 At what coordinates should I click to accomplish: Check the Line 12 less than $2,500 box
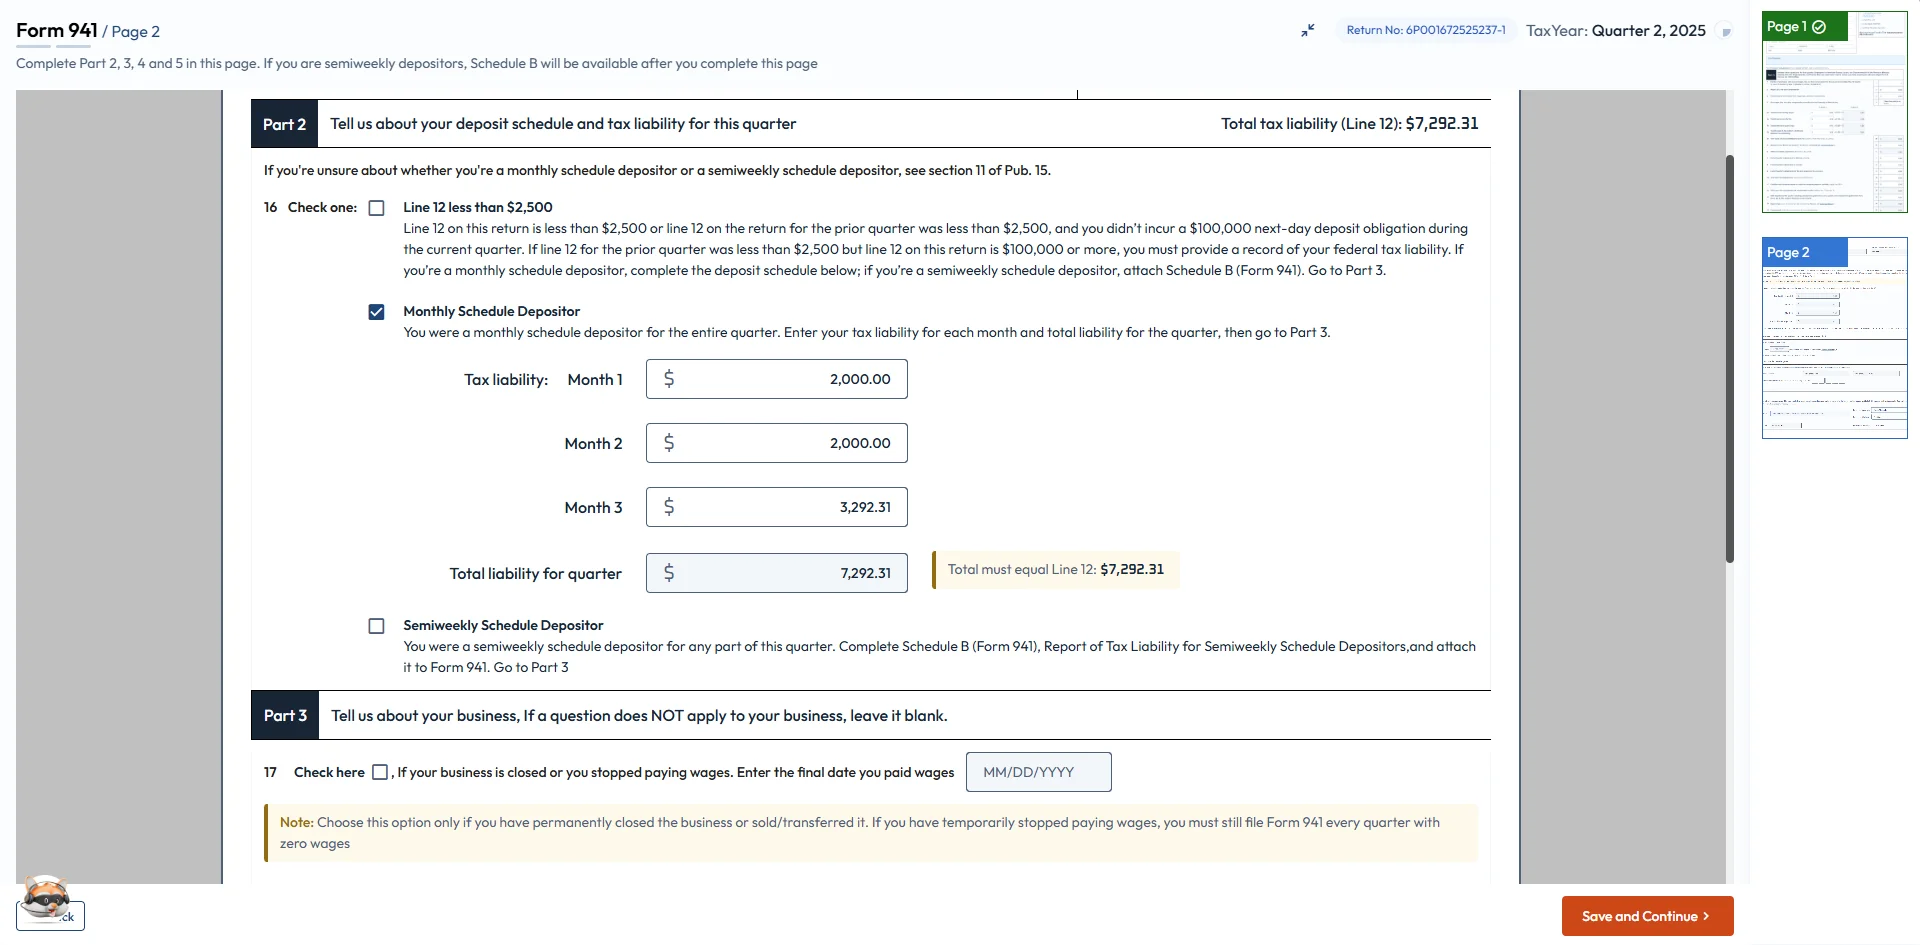377,208
